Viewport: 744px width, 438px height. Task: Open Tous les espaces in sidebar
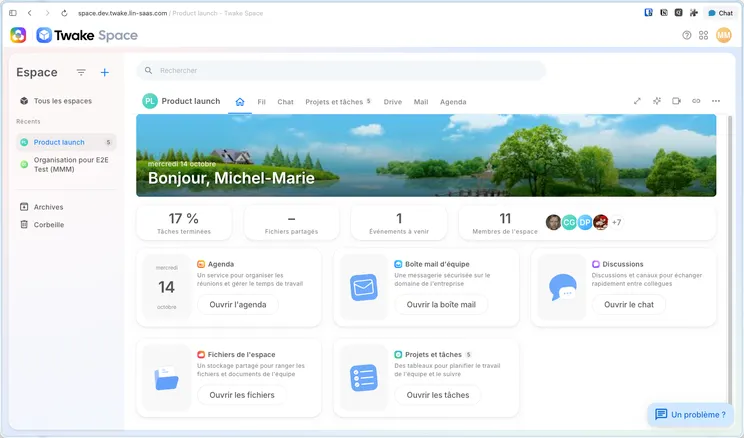(x=63, y=101)
